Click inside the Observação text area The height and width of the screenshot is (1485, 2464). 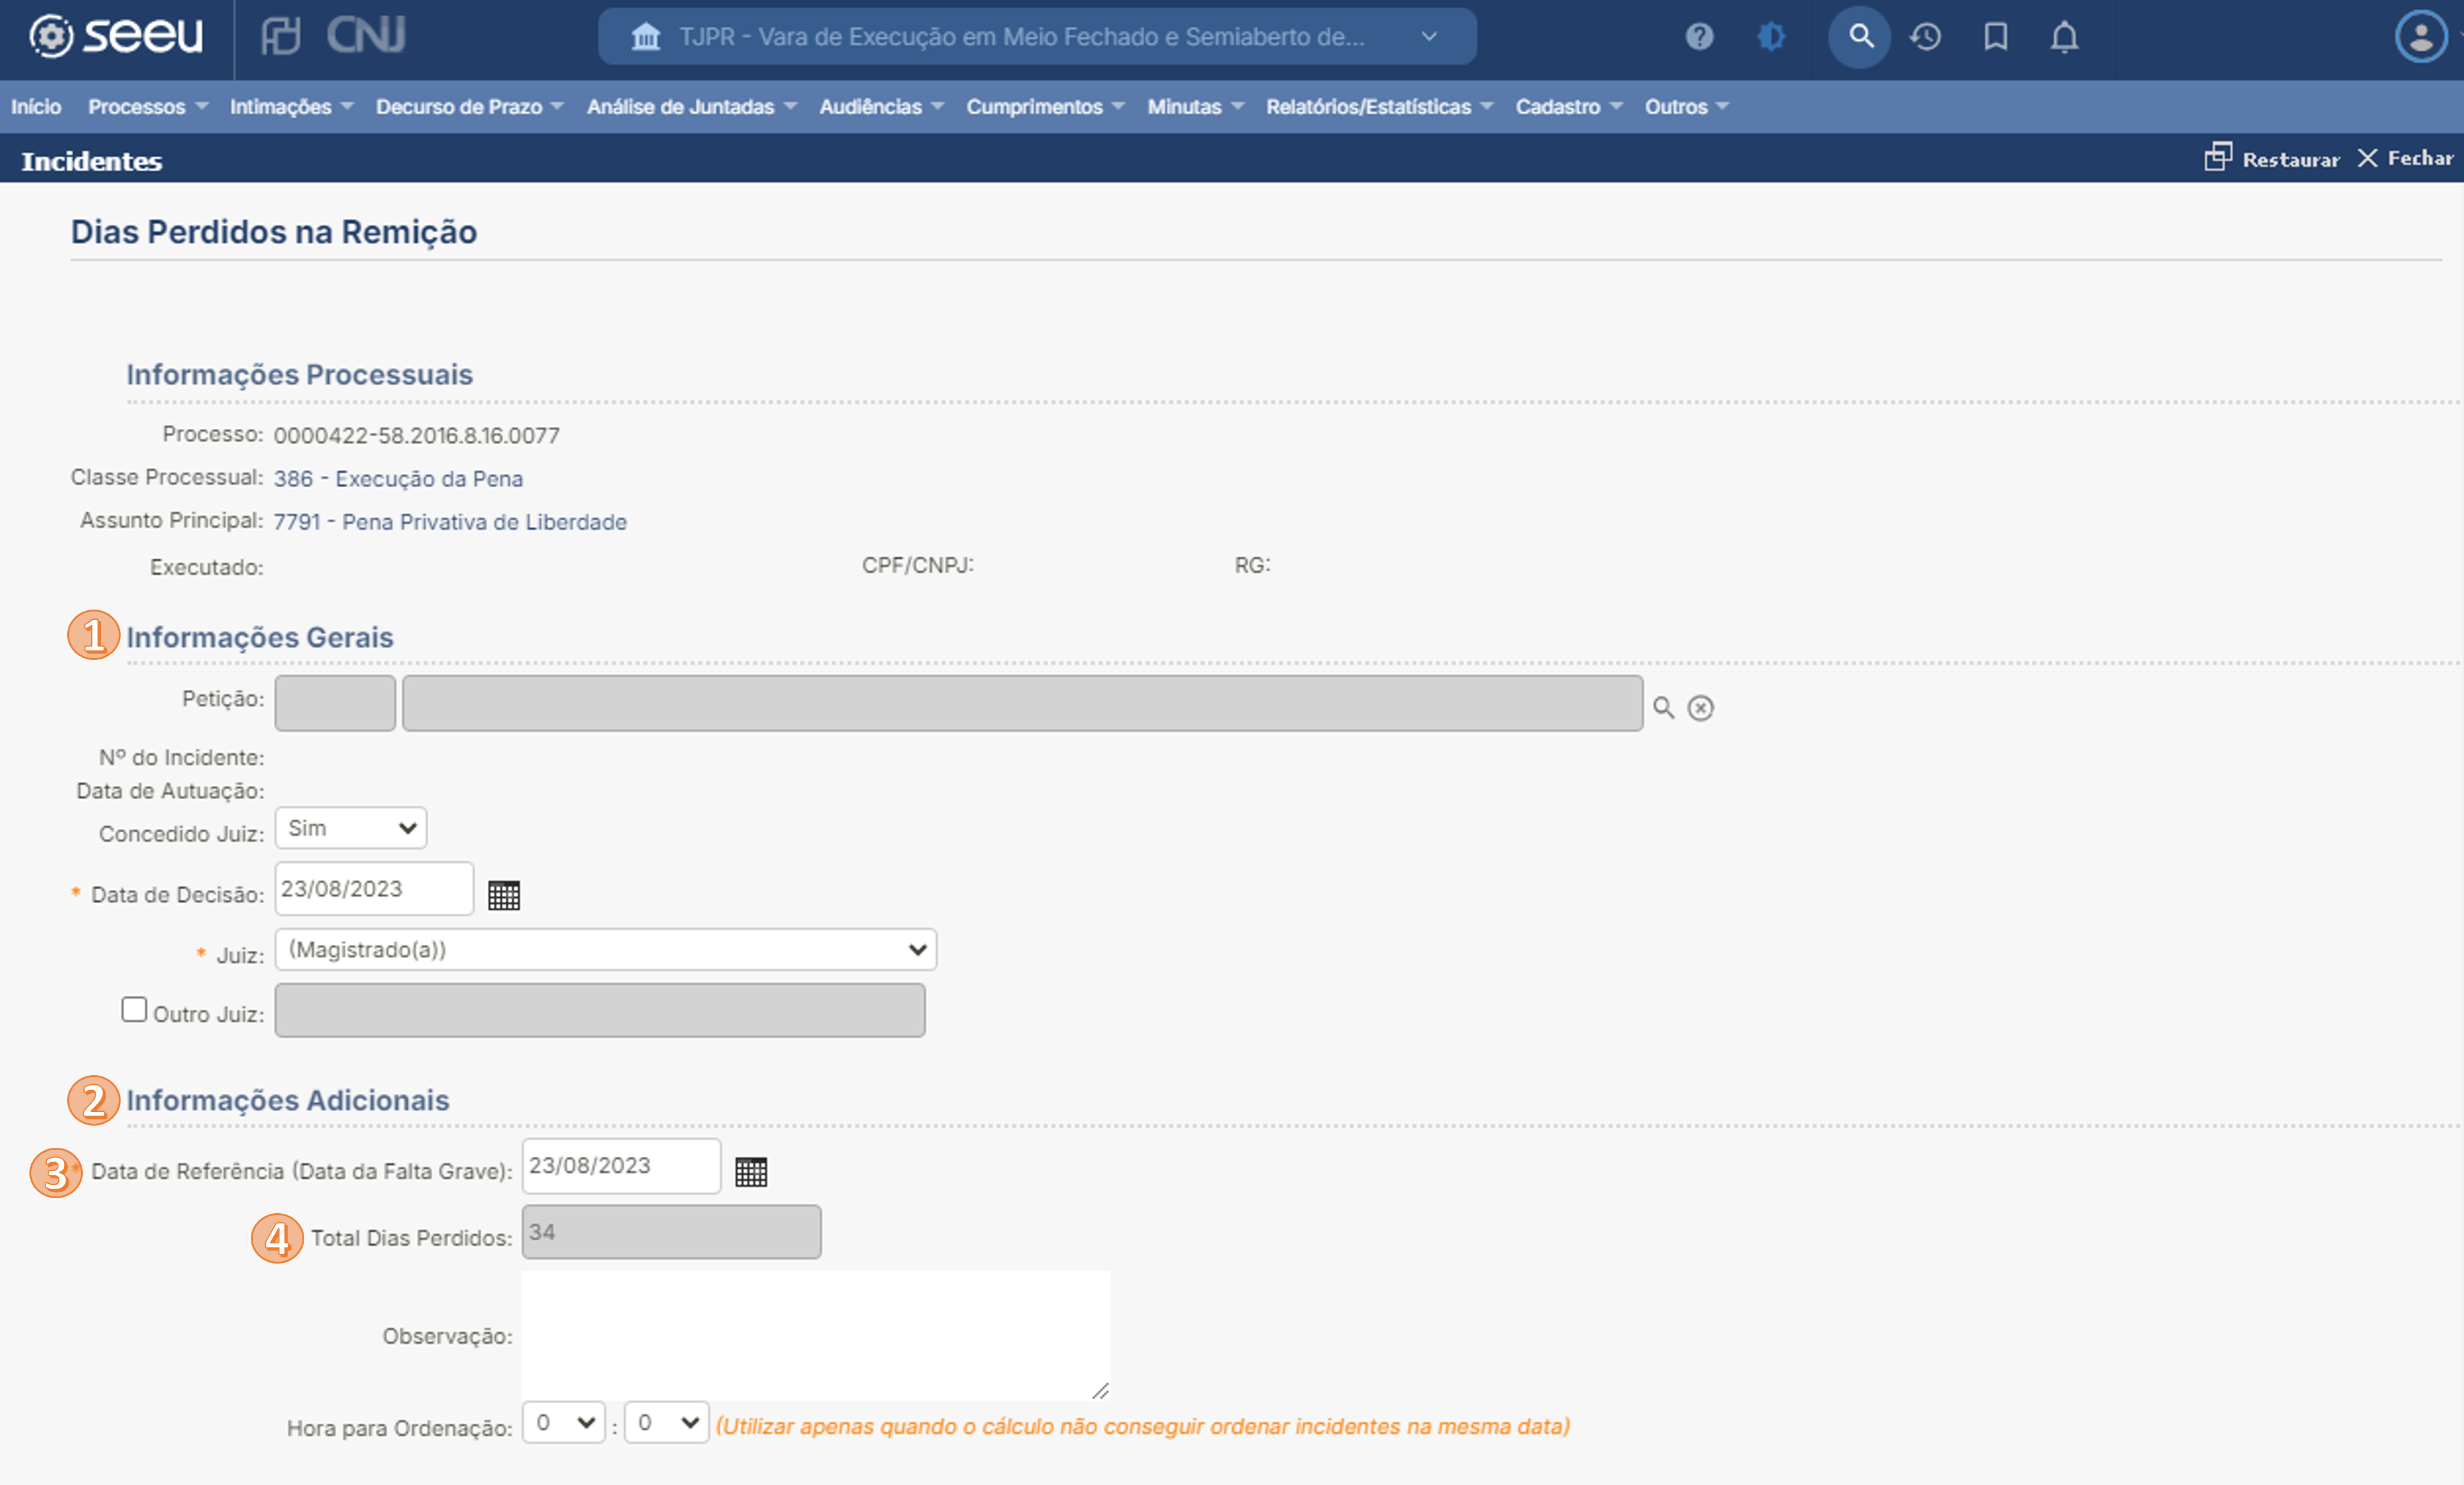816,1335
